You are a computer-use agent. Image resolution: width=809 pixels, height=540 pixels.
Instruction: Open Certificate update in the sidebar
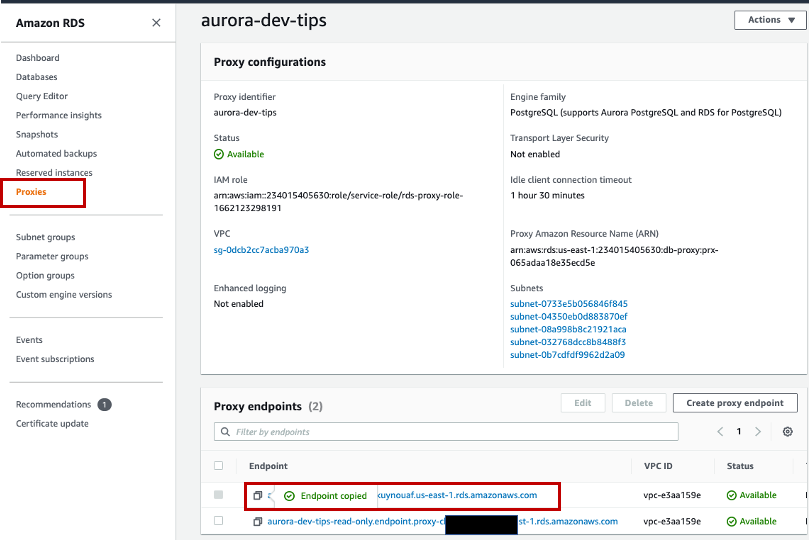point(52,423)
